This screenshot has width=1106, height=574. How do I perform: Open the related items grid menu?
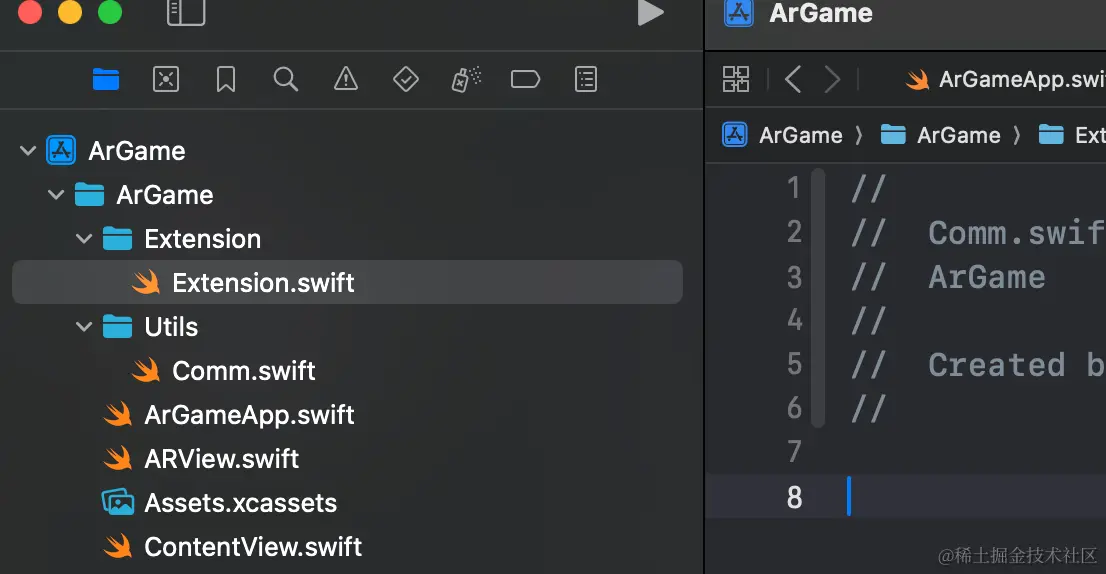pos(736,79)
